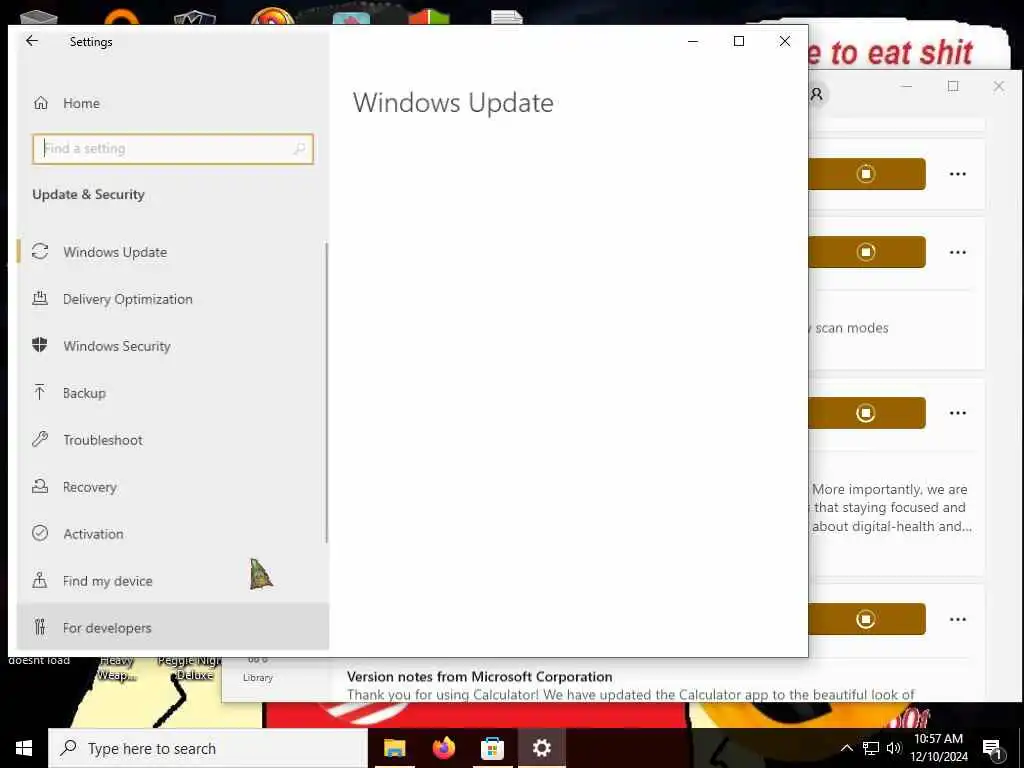Image resolution: width=1024 pixels, height=768 pixels.
Task: Click the Settings gear taskbar icon
Action: click(541, 748)
